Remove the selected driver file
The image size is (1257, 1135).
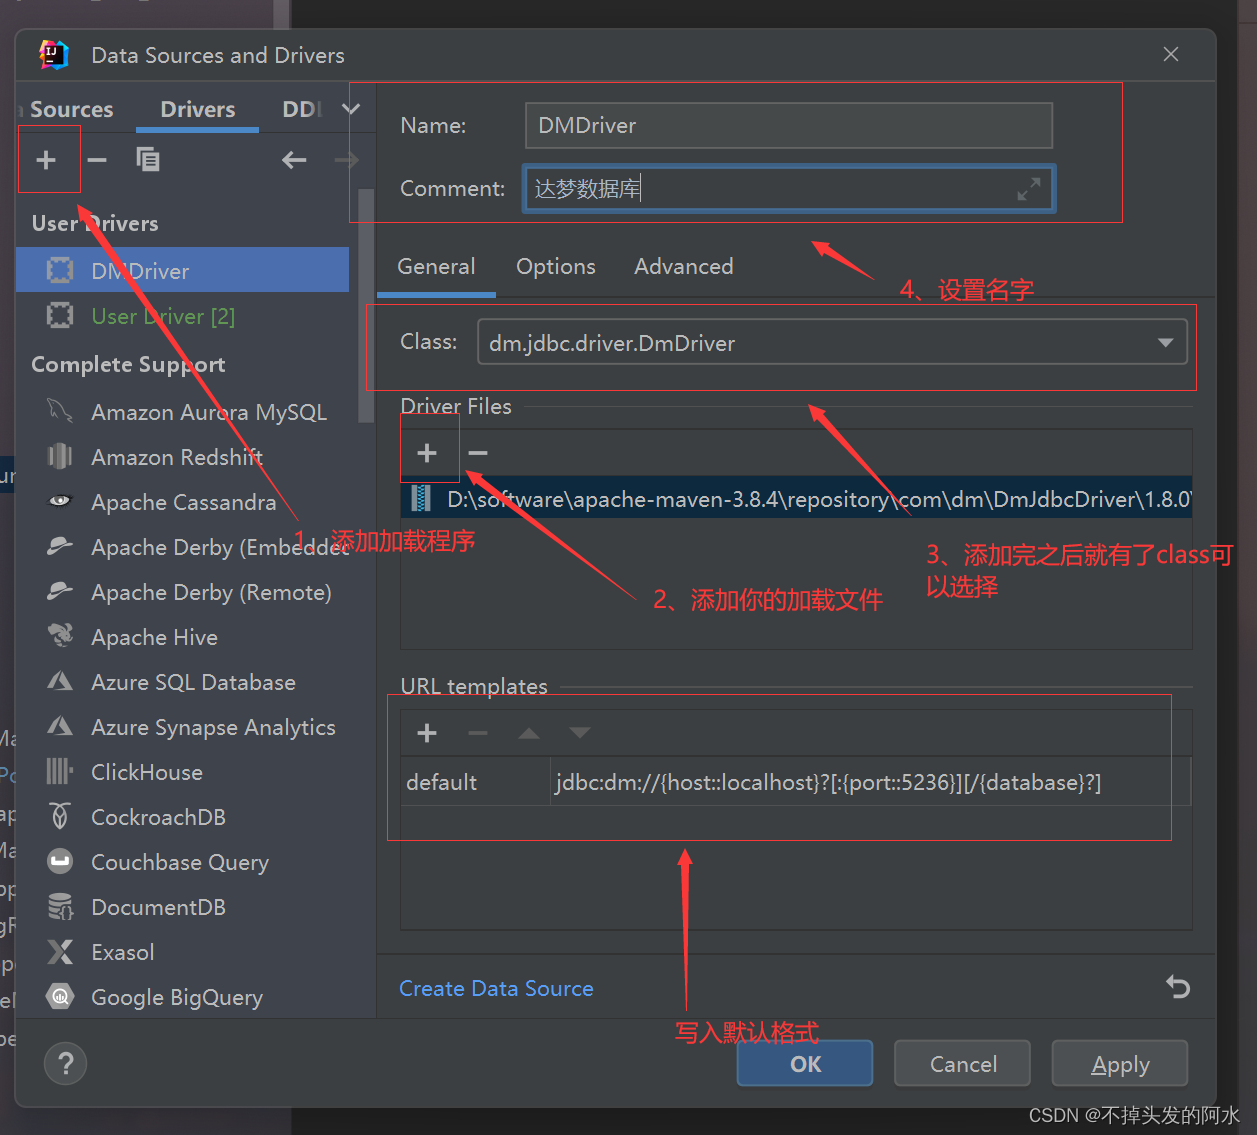[478, 453]
